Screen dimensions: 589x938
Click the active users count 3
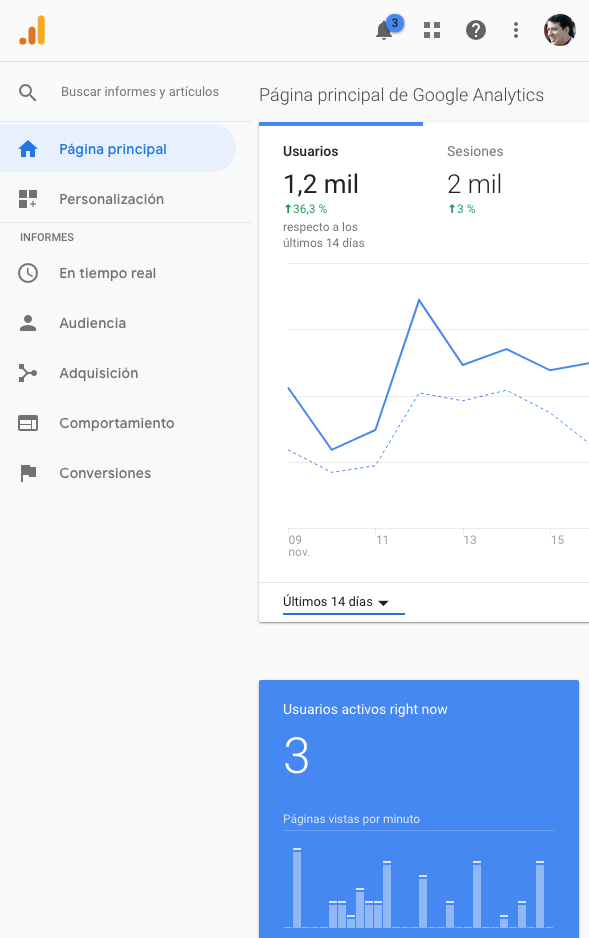point(296,756)
